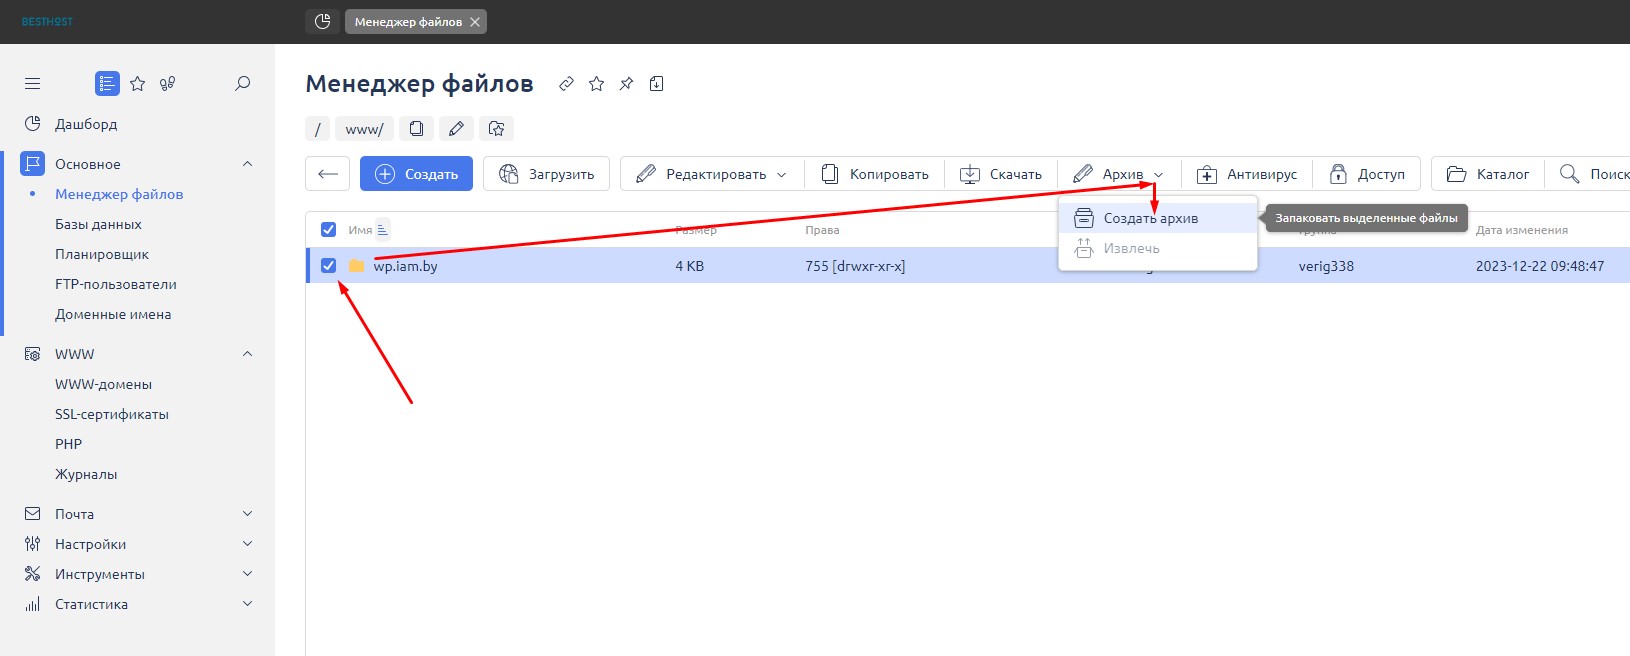Image resolution: width=1630 pixels, height=656 pixels.
Task: Click the back arrow button in toolbar
Action: [327, 174]
